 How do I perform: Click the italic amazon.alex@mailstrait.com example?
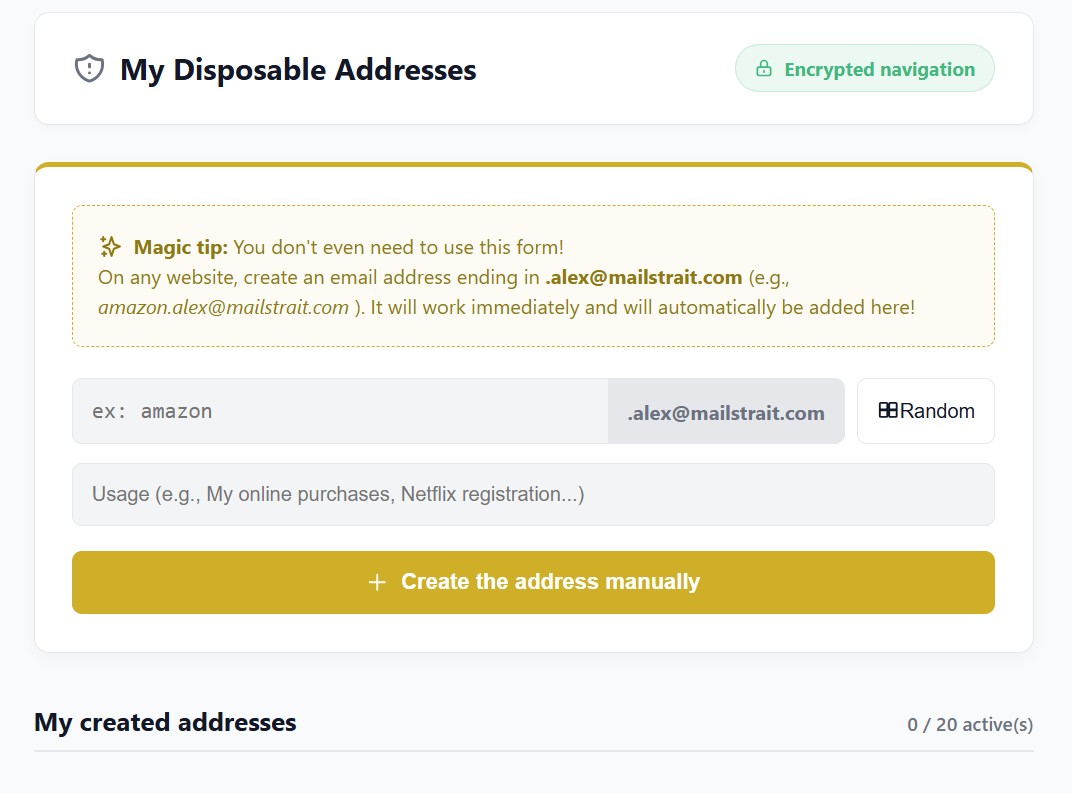coord(224,308)
